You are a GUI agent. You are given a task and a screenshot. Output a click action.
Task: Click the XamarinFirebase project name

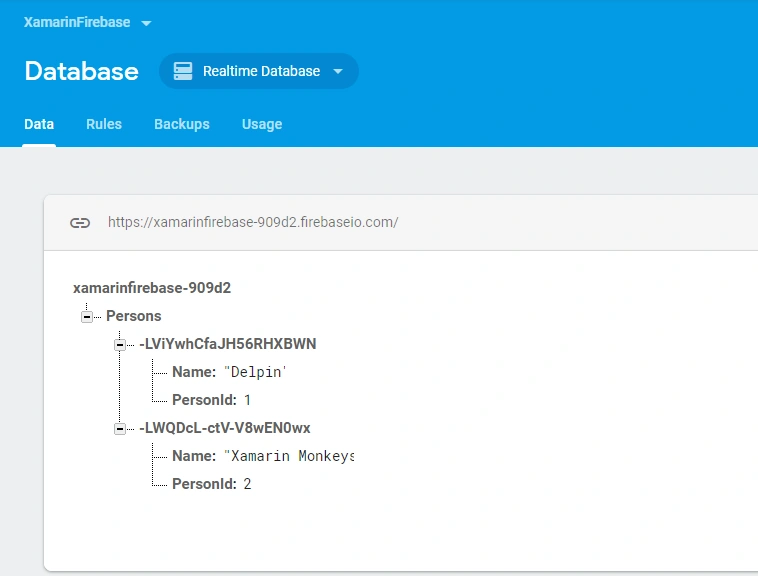[77, 22]
